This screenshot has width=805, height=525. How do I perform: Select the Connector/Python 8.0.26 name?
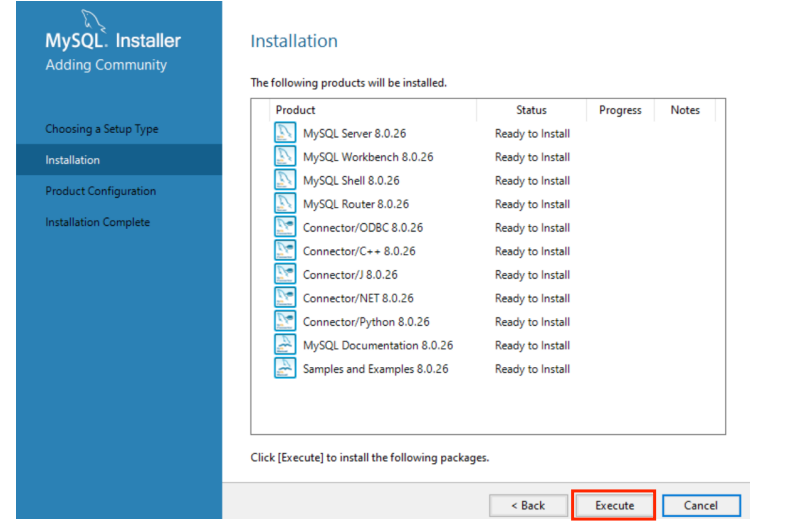pyautogui.click(x=366, y=322)
